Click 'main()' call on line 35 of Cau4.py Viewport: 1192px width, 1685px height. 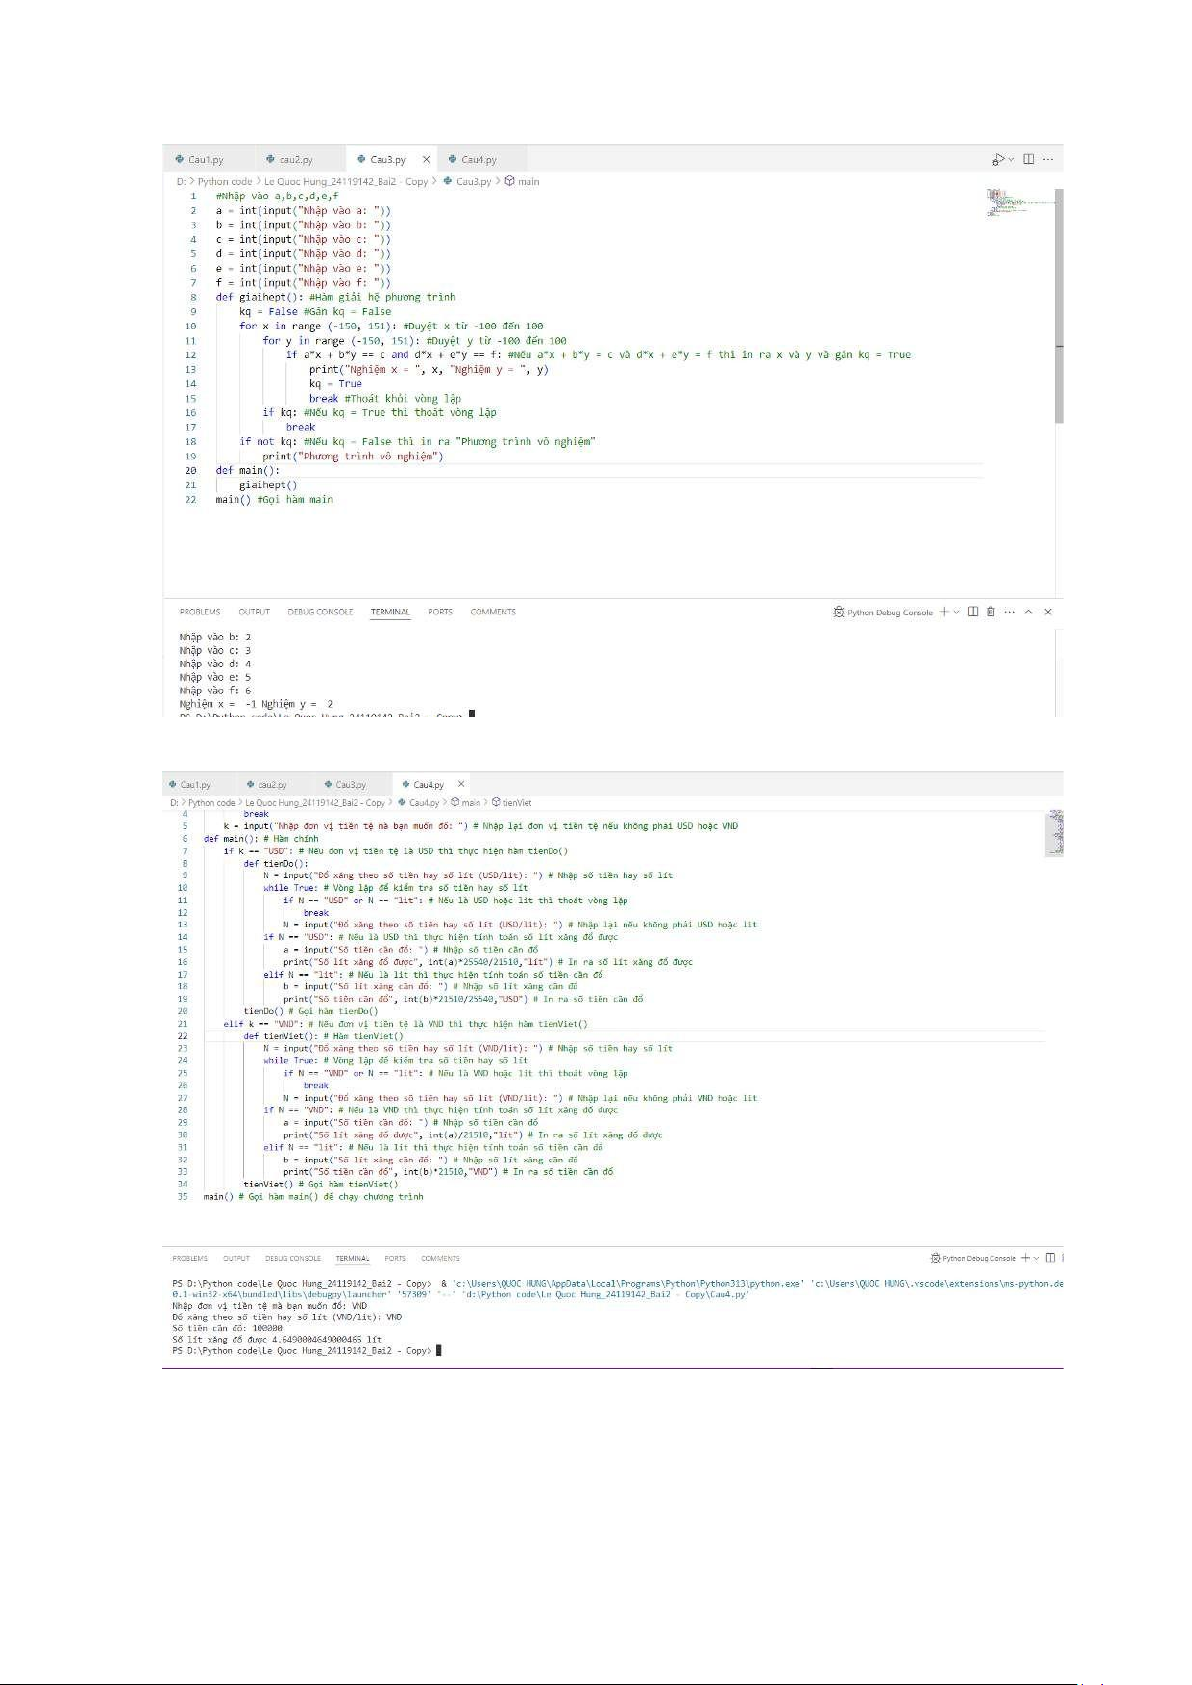pyautogui.click(x=218, y=1197)
